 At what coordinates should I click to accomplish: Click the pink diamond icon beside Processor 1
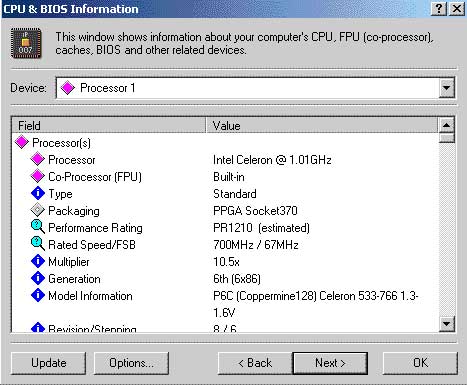point(68,88)
